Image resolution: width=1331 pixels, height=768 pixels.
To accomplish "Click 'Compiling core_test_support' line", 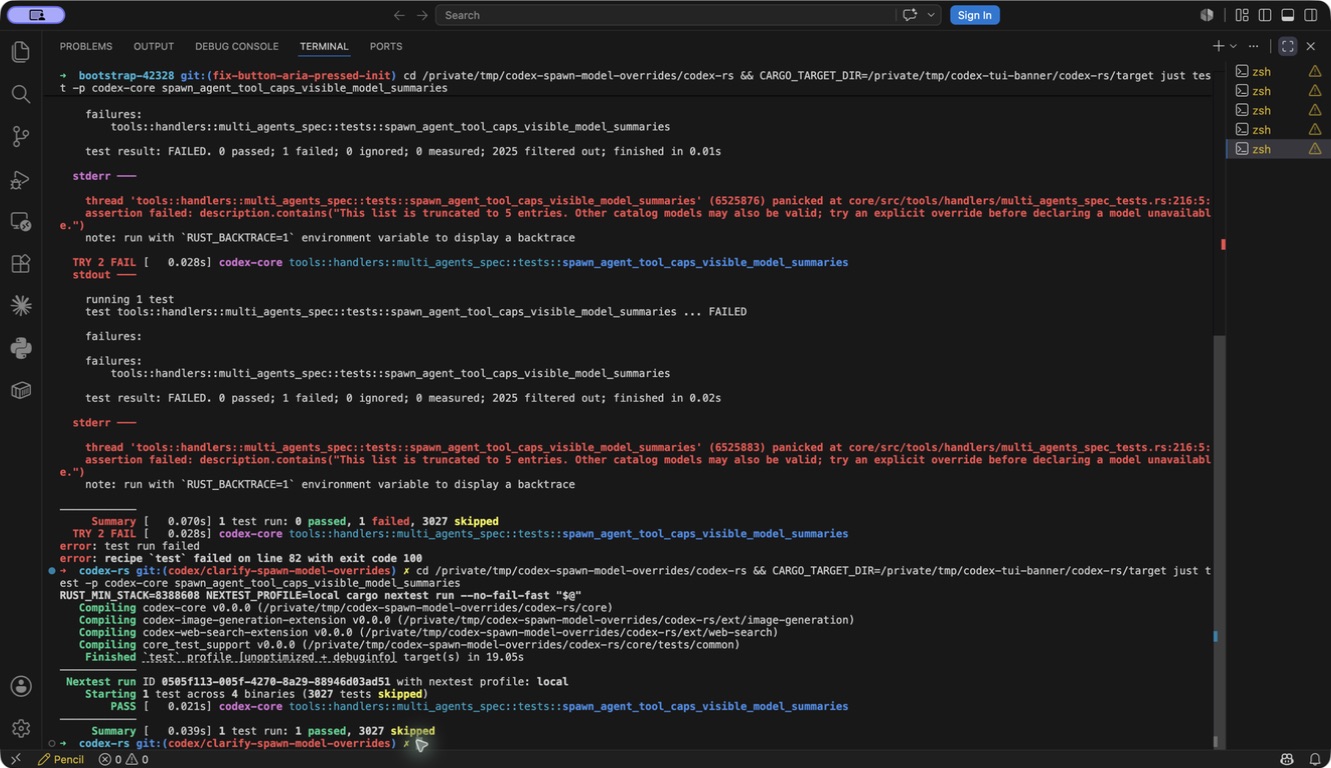I will point(409,645).
